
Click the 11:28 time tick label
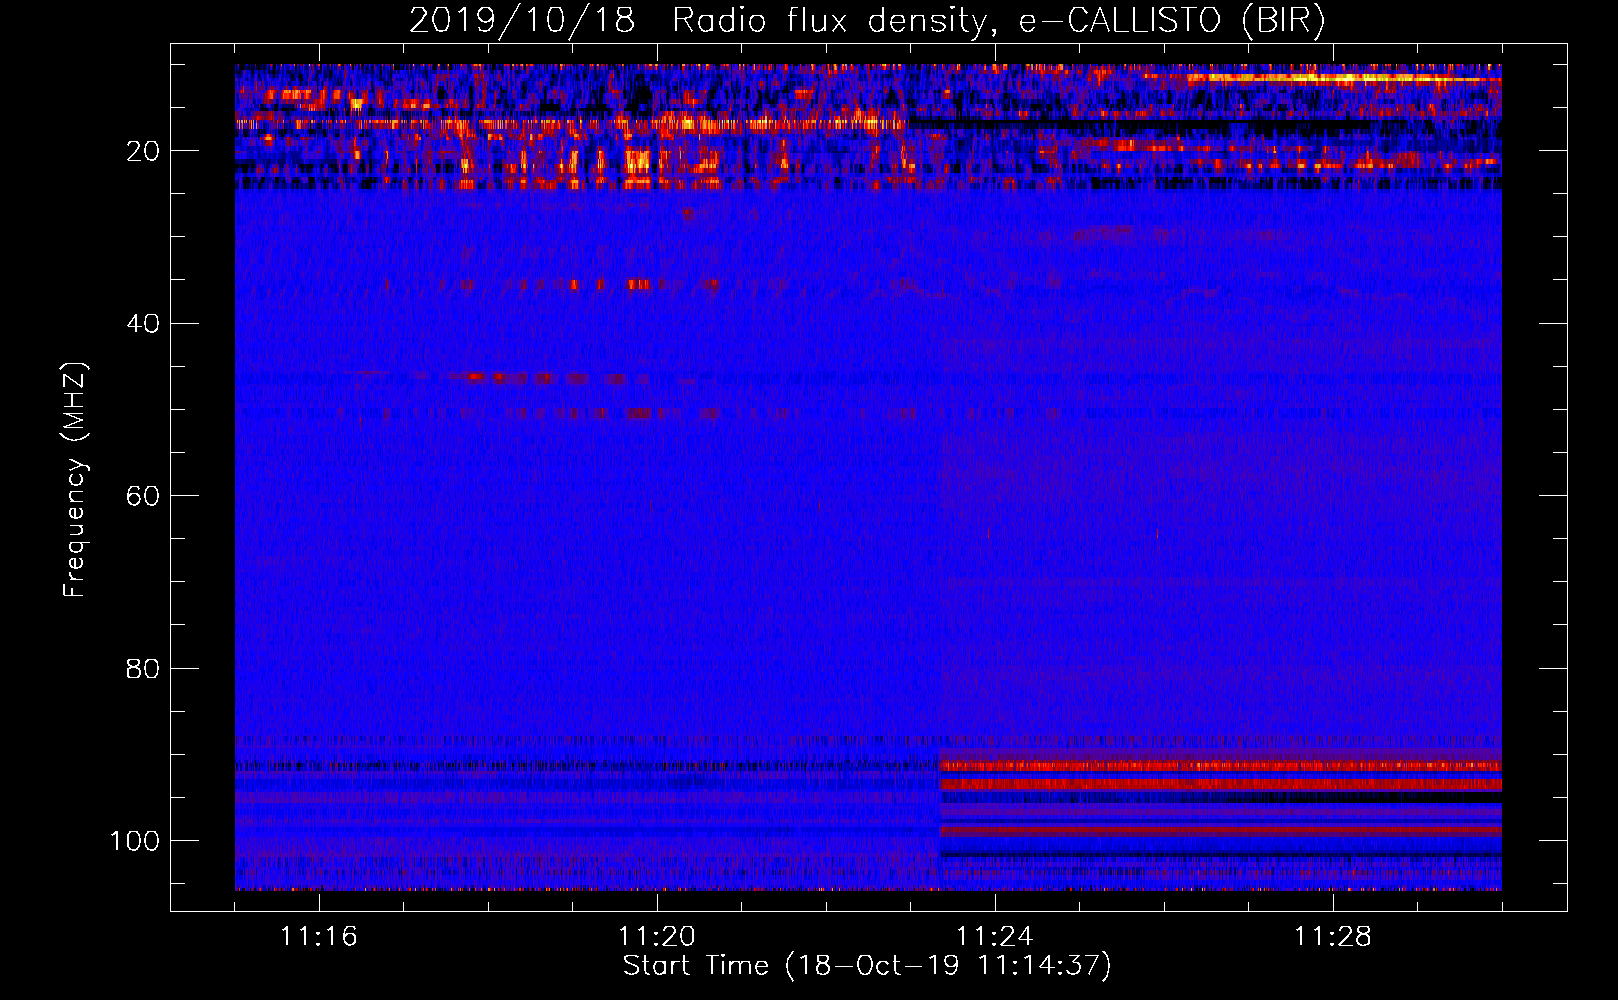[1333, 937]
